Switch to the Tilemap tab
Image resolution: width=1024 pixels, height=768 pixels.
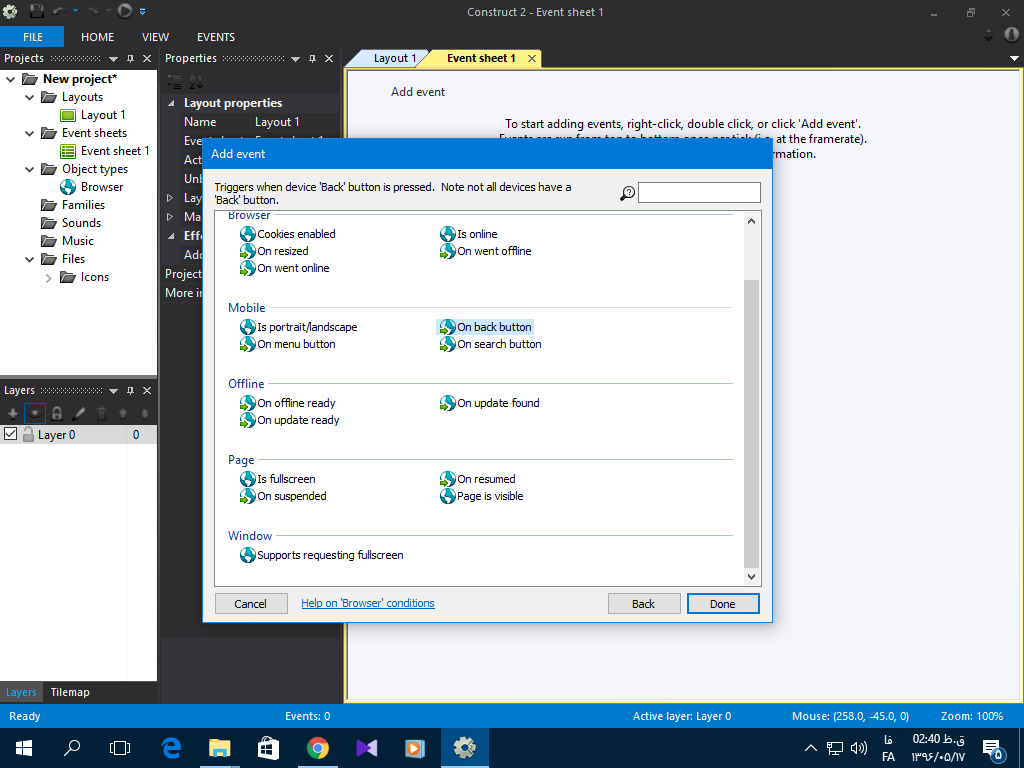click(70, 692)
